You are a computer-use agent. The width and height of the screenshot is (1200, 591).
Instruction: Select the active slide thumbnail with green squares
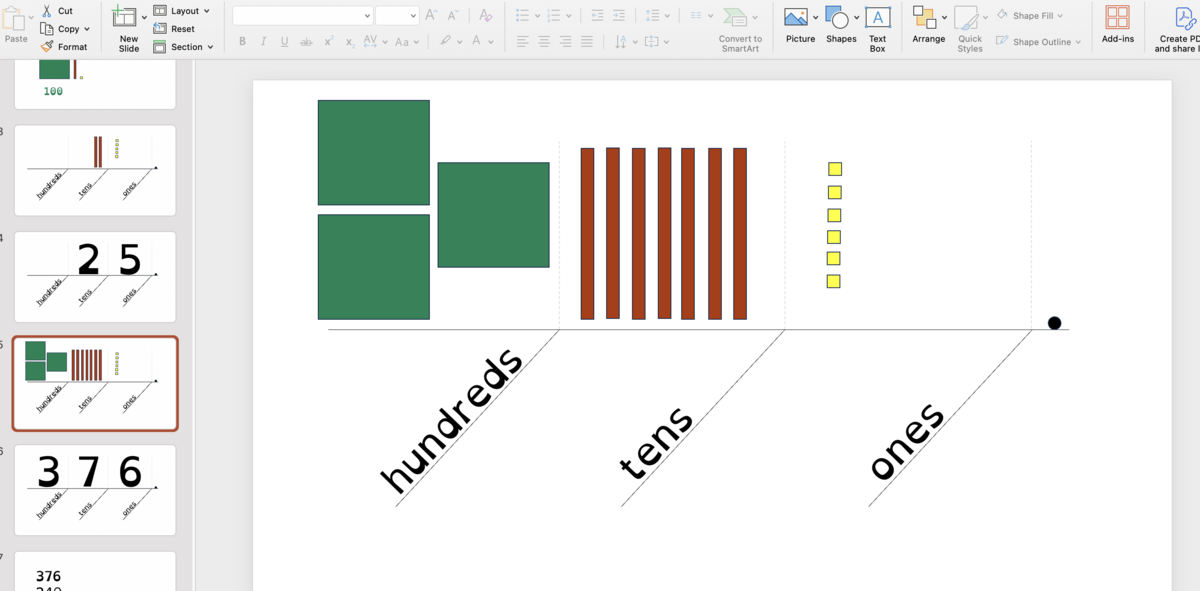click(x=94, y=383)
